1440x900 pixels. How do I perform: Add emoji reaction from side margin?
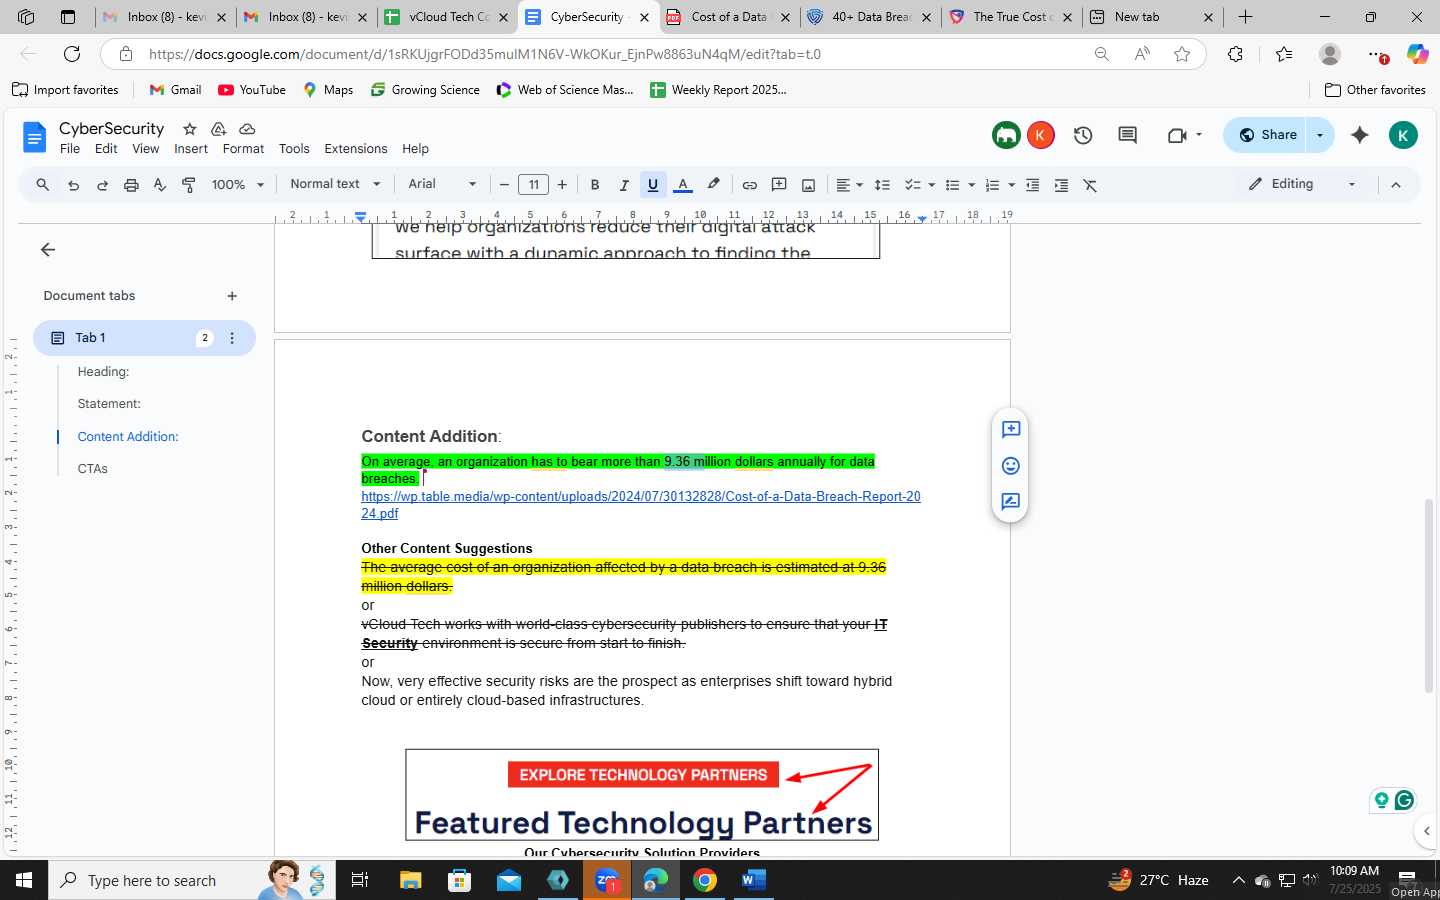(1011, 466)
